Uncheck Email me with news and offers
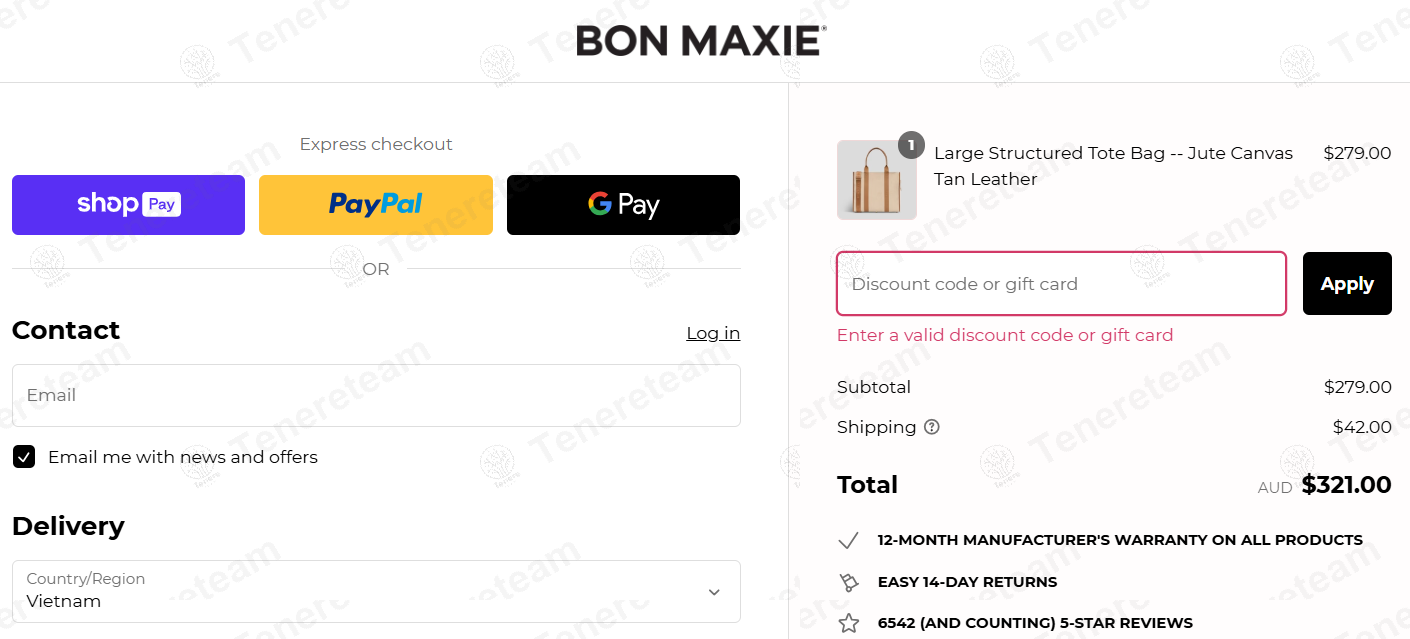 click(x=24, y=457)
